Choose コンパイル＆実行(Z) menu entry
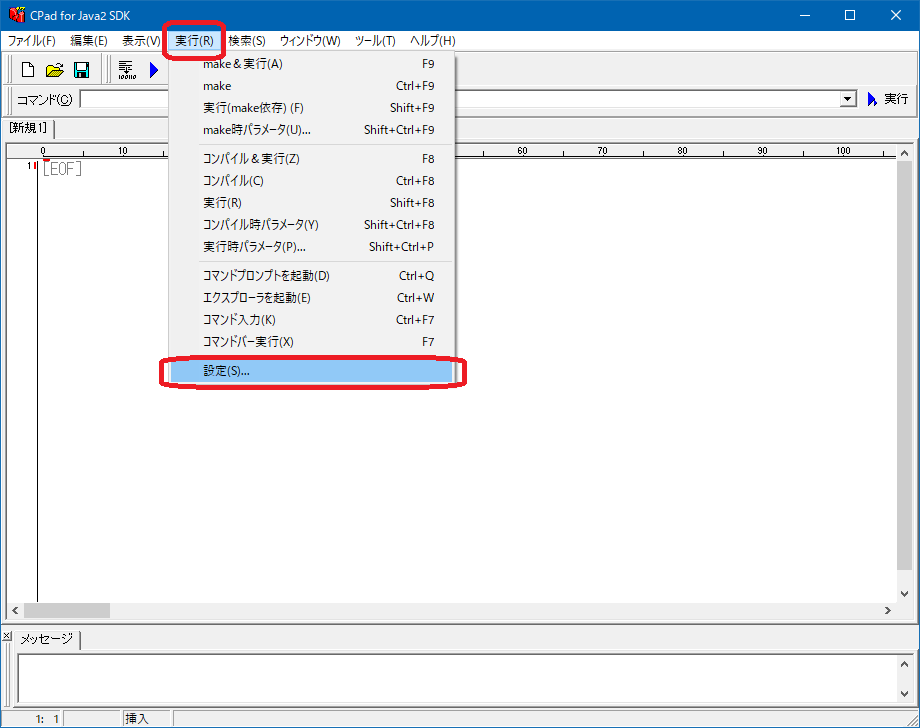Screen dimensions: 920x728 point(312,159)
